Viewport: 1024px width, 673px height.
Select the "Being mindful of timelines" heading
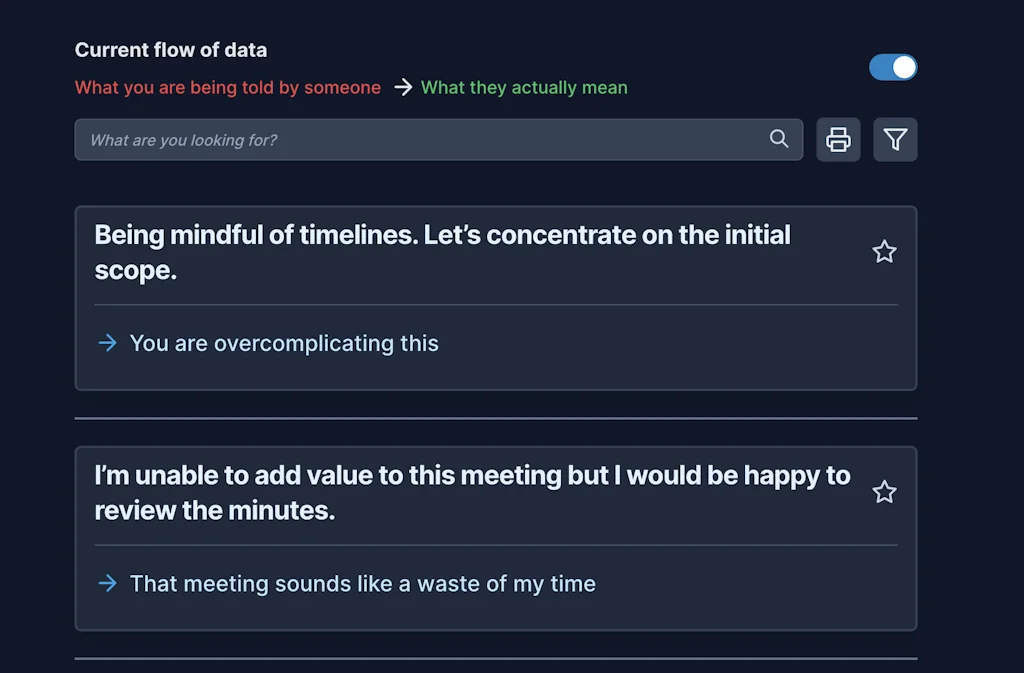pos(442,252)
